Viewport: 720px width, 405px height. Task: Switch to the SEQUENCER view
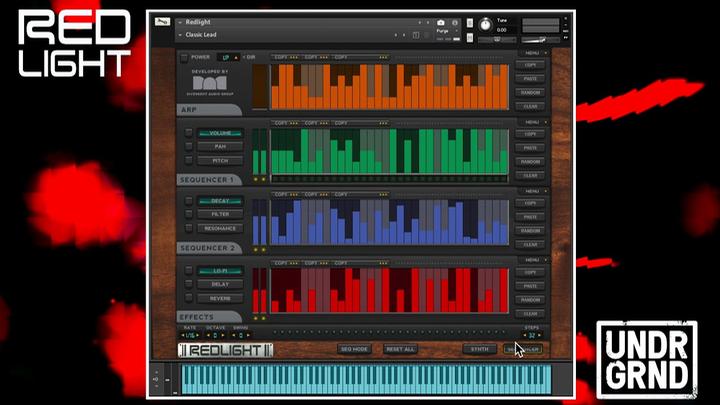click(523, 349)
